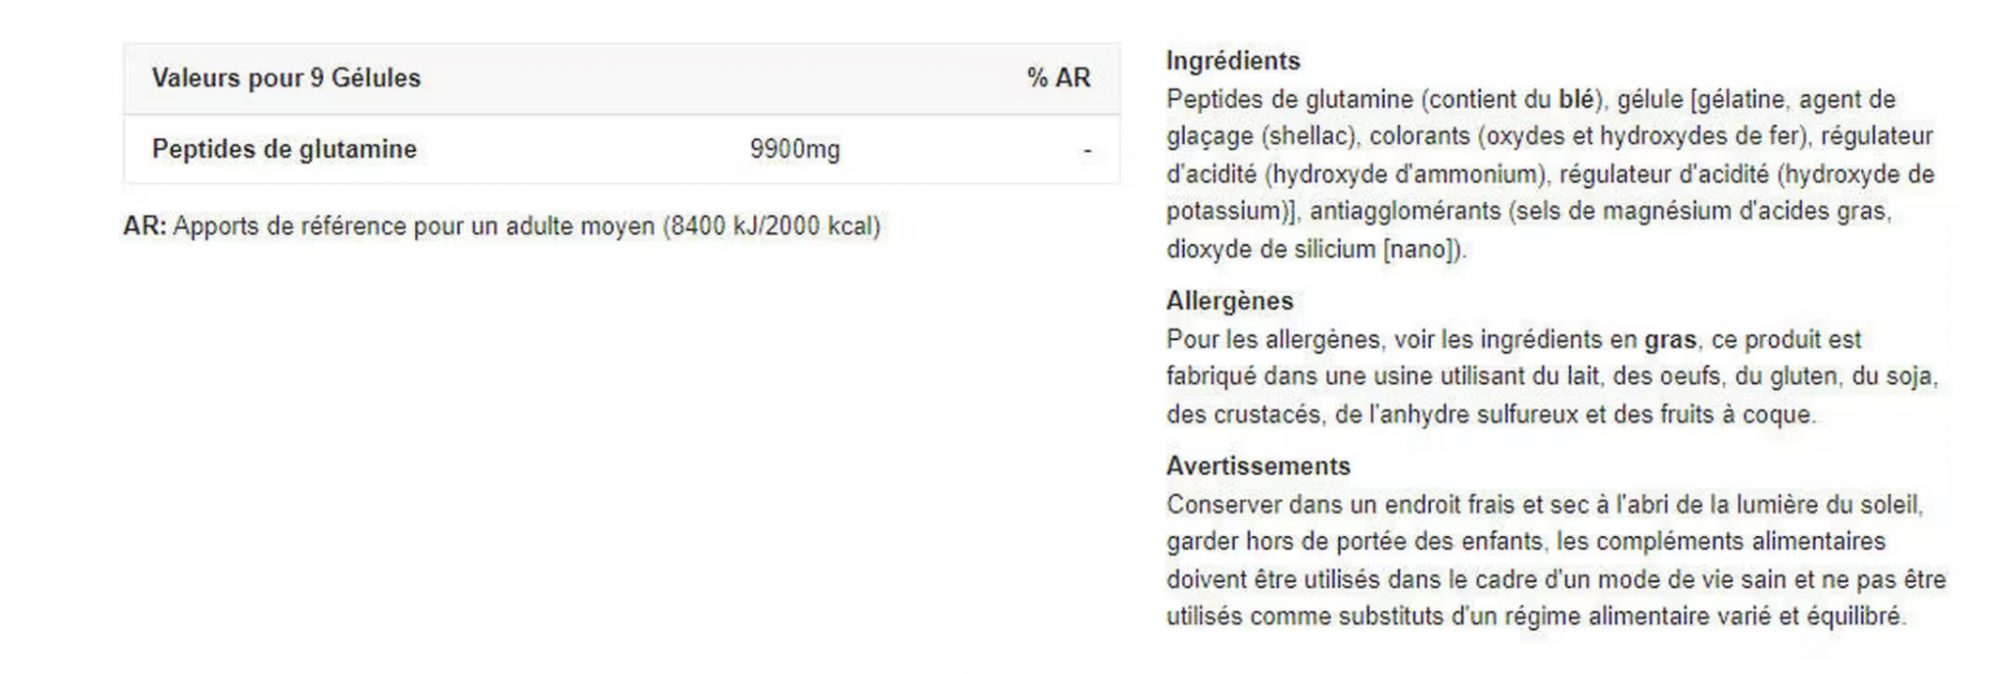Click the 'Ingrédients' heading
Screen dimensions: 2000x674
pyautogui.click(x=1233, y=61)
